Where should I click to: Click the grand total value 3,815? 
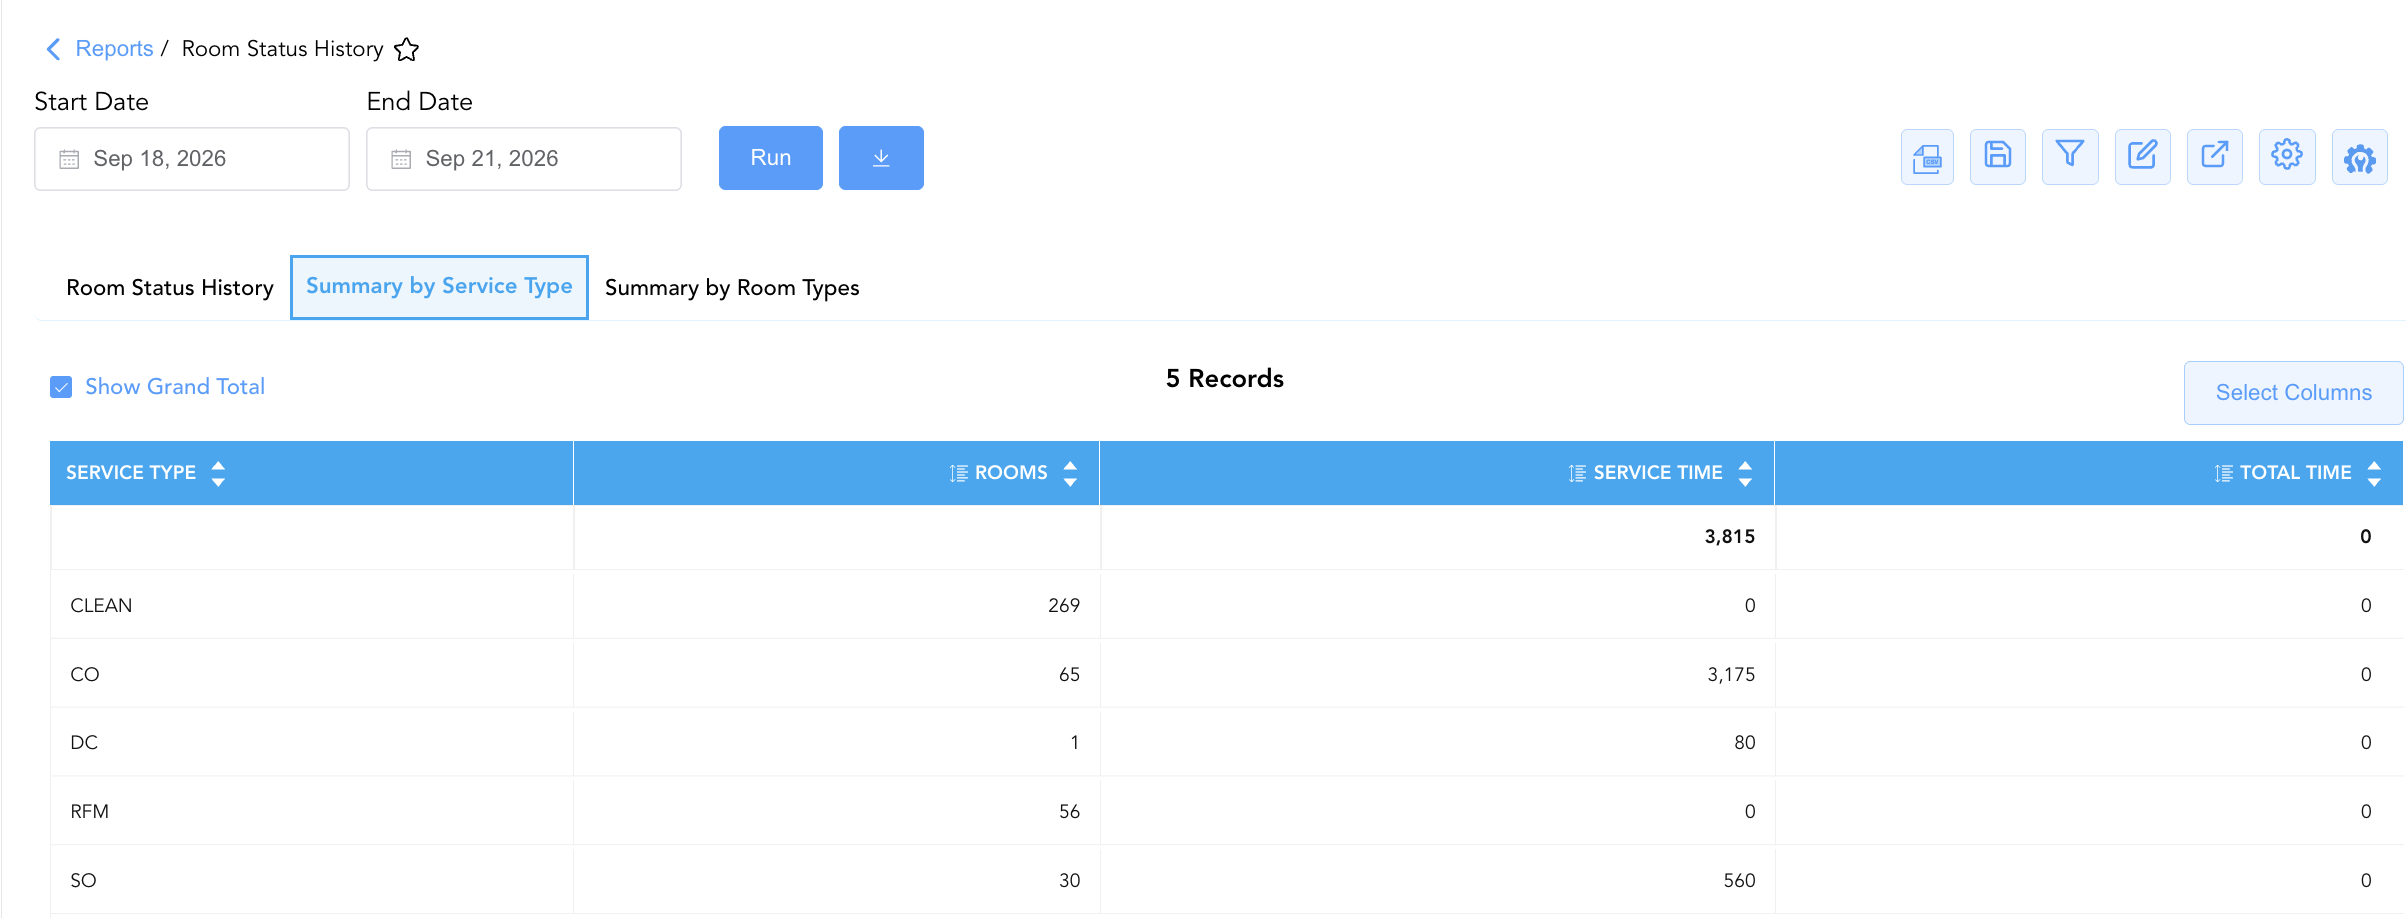pos(1730,537)
